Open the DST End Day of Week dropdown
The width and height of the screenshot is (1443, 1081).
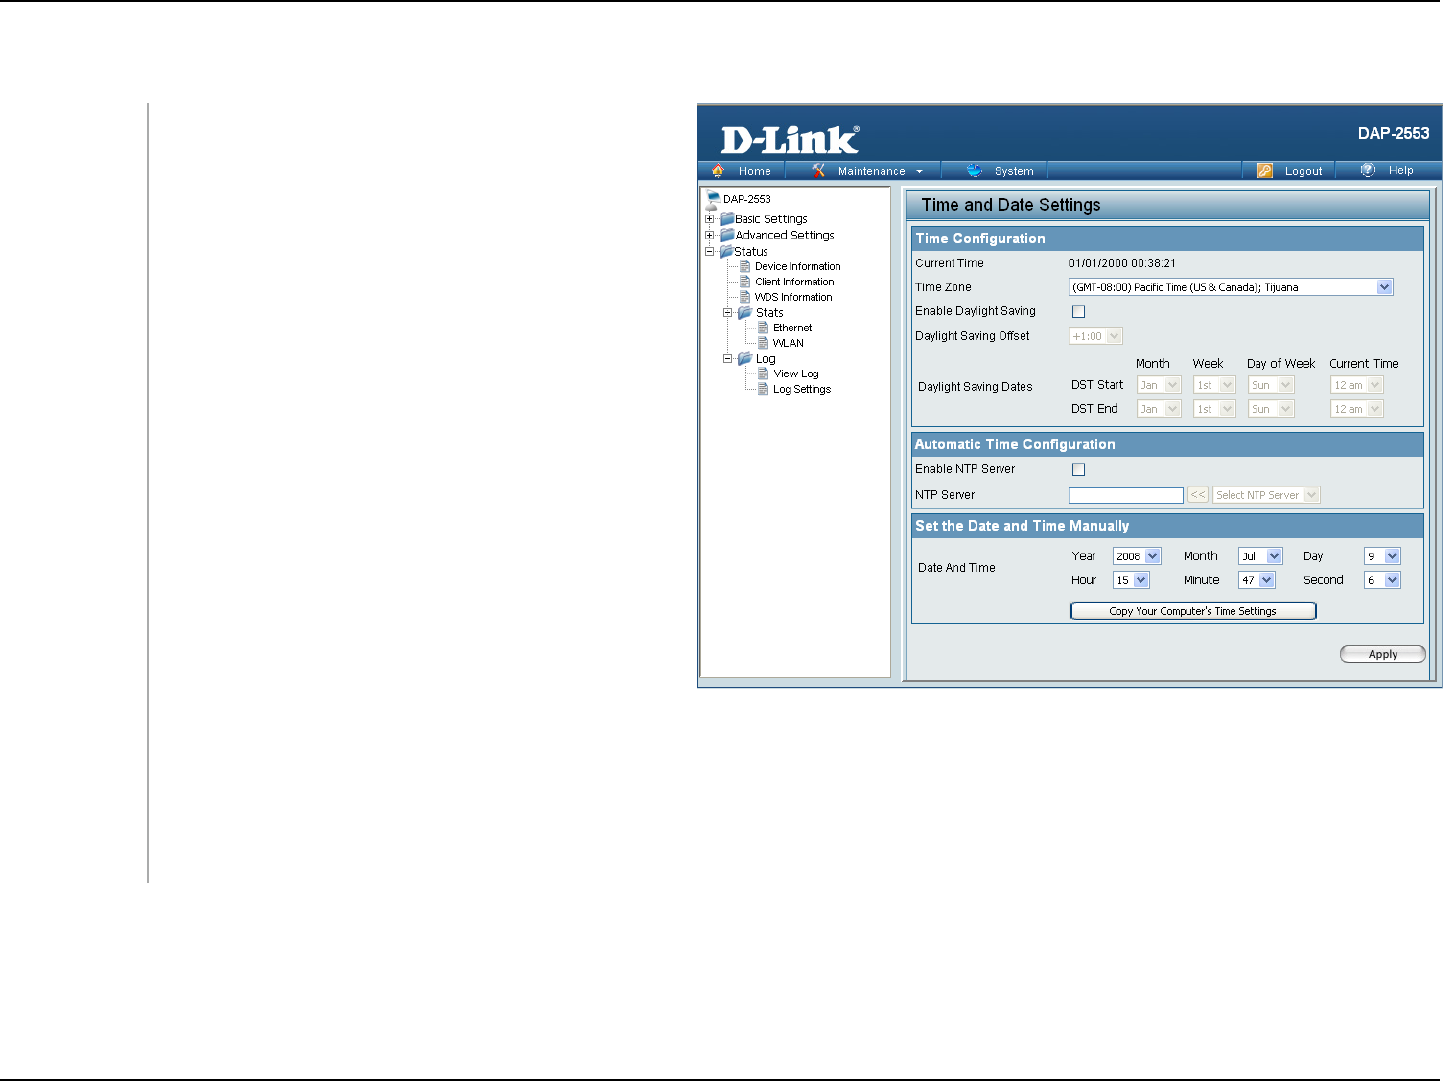pos(1271,409)
